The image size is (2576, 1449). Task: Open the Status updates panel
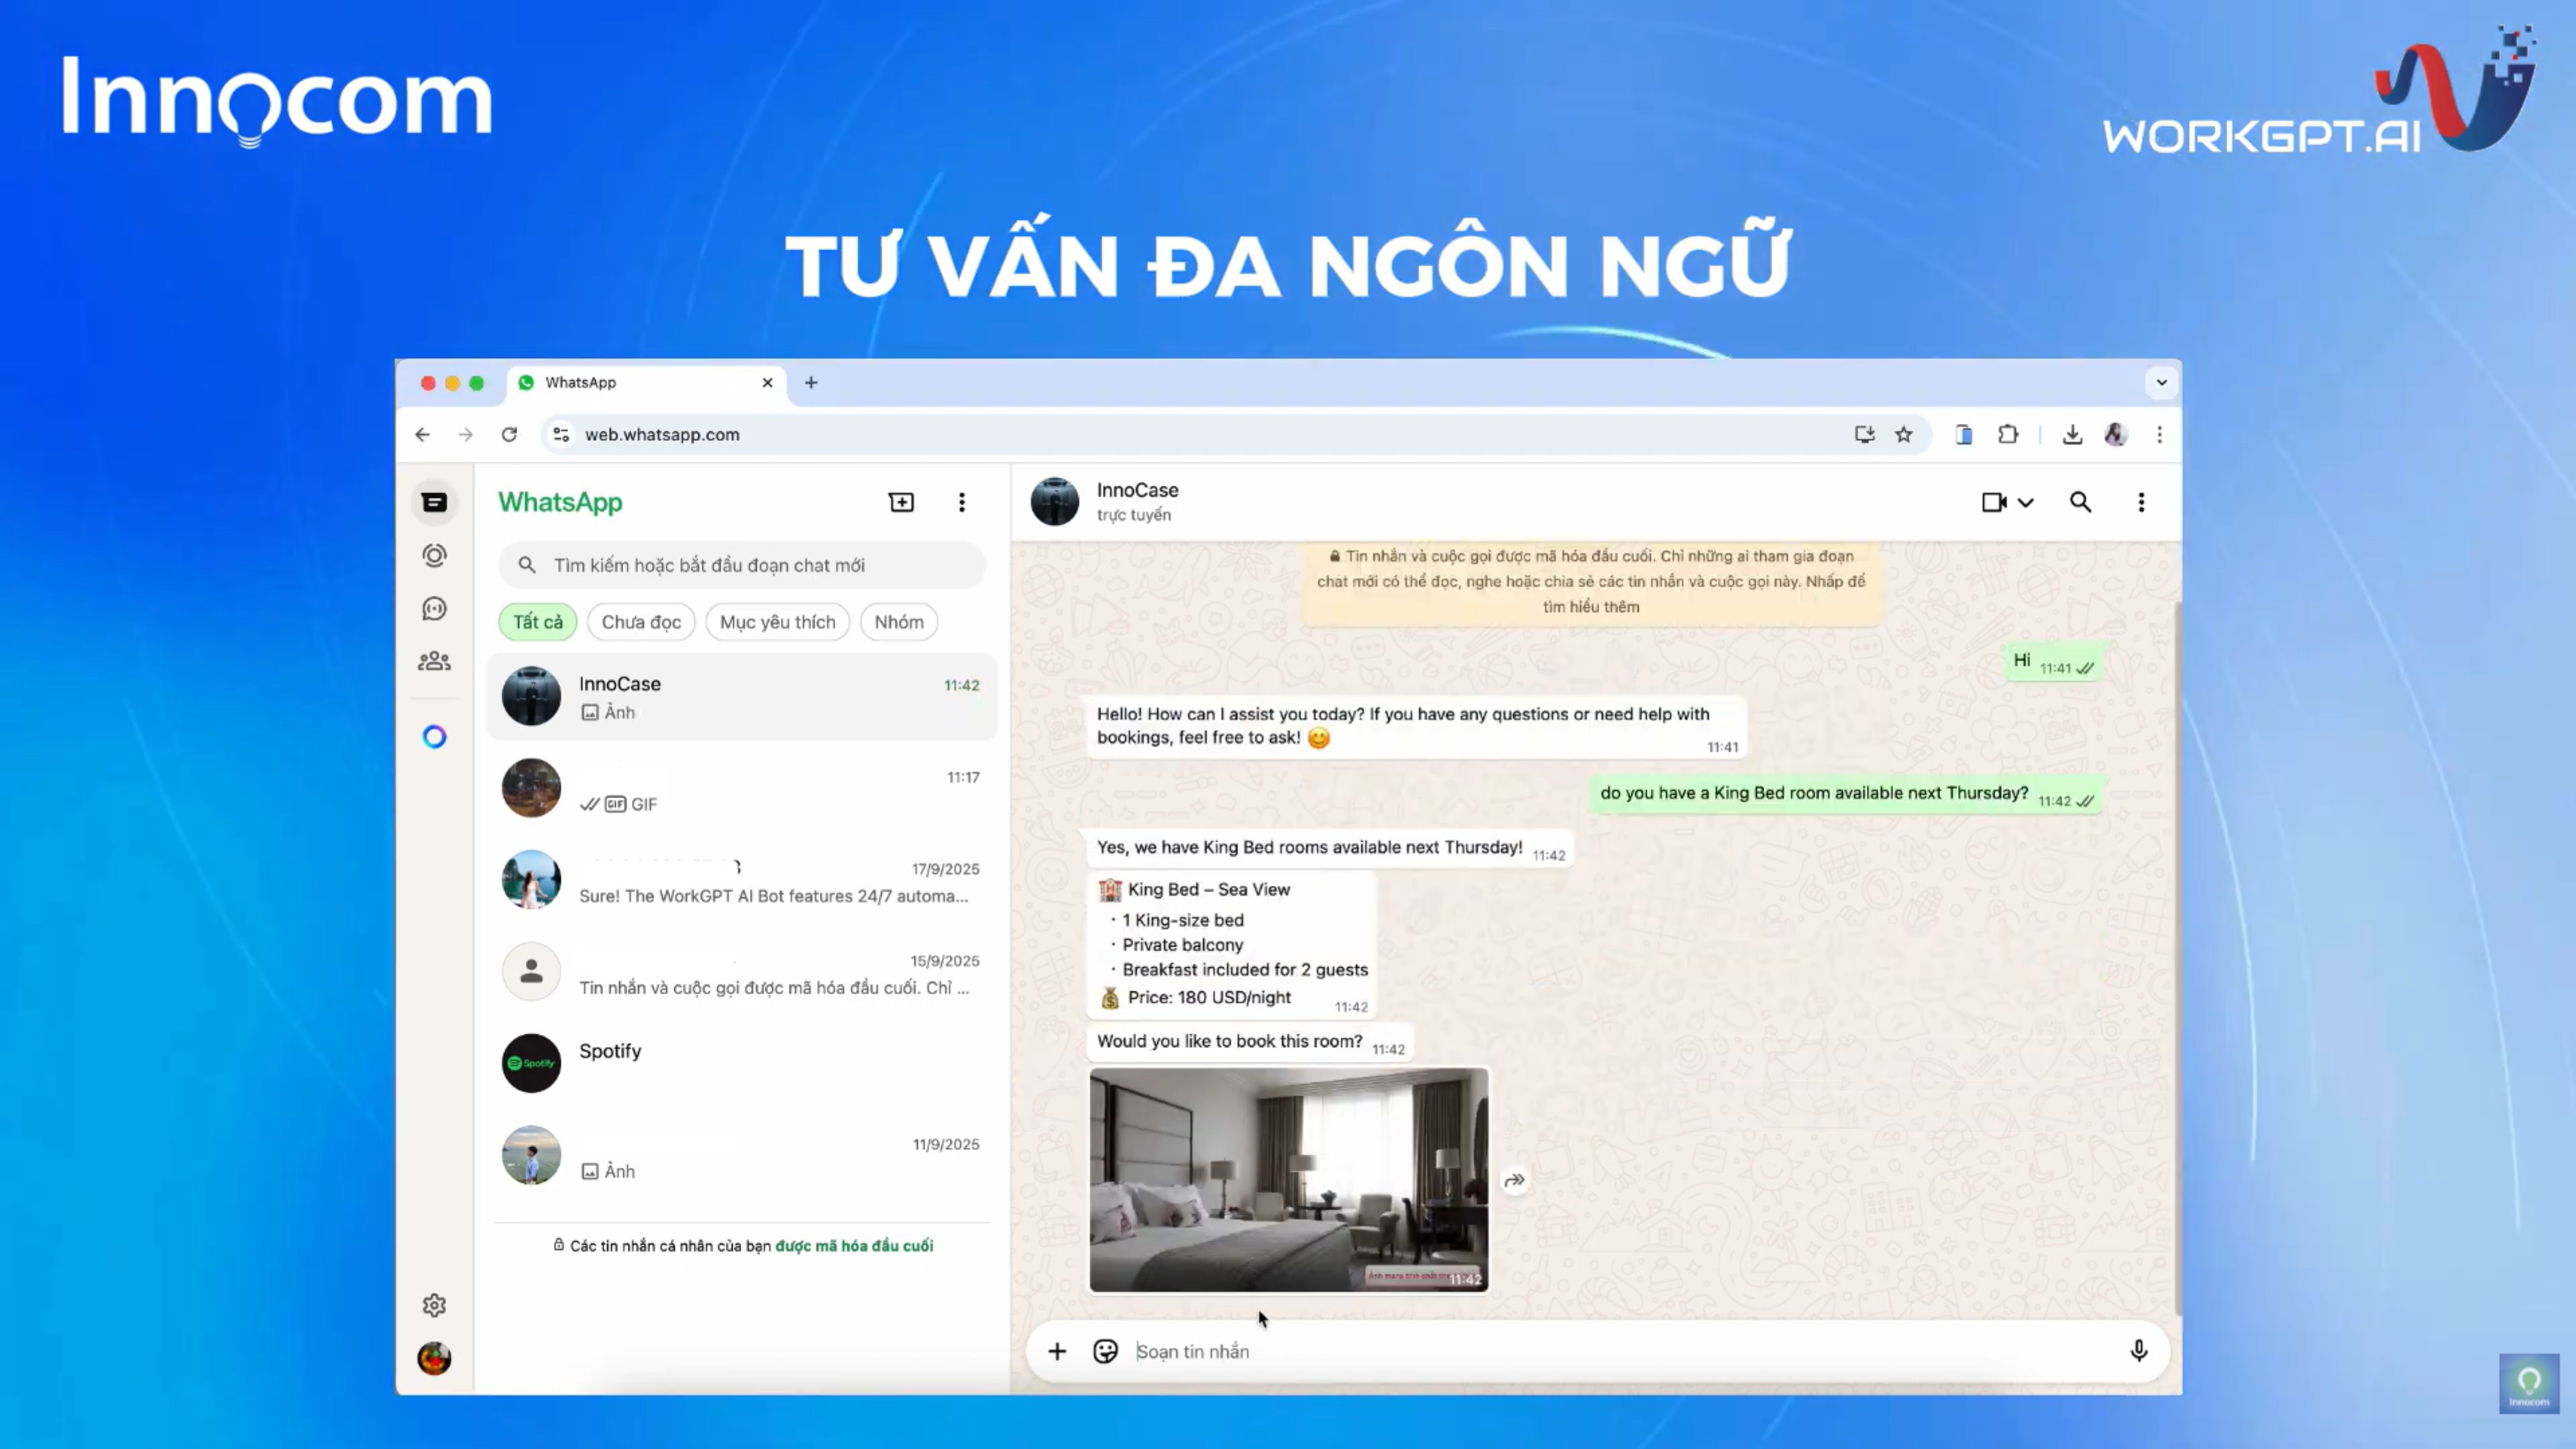click(434, 555)
